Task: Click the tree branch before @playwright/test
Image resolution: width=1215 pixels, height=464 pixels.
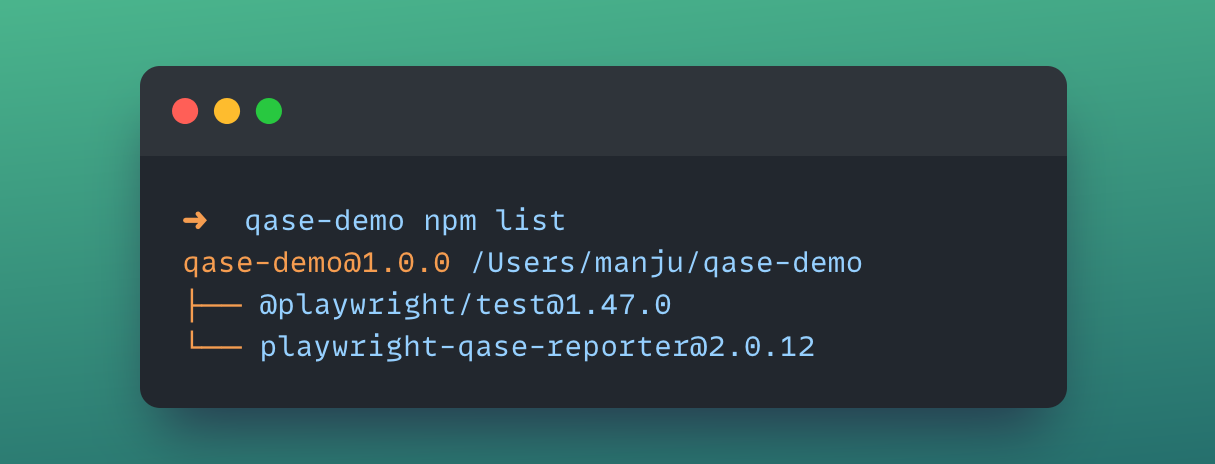Action: pyautogui.click(x=212, y=305)
